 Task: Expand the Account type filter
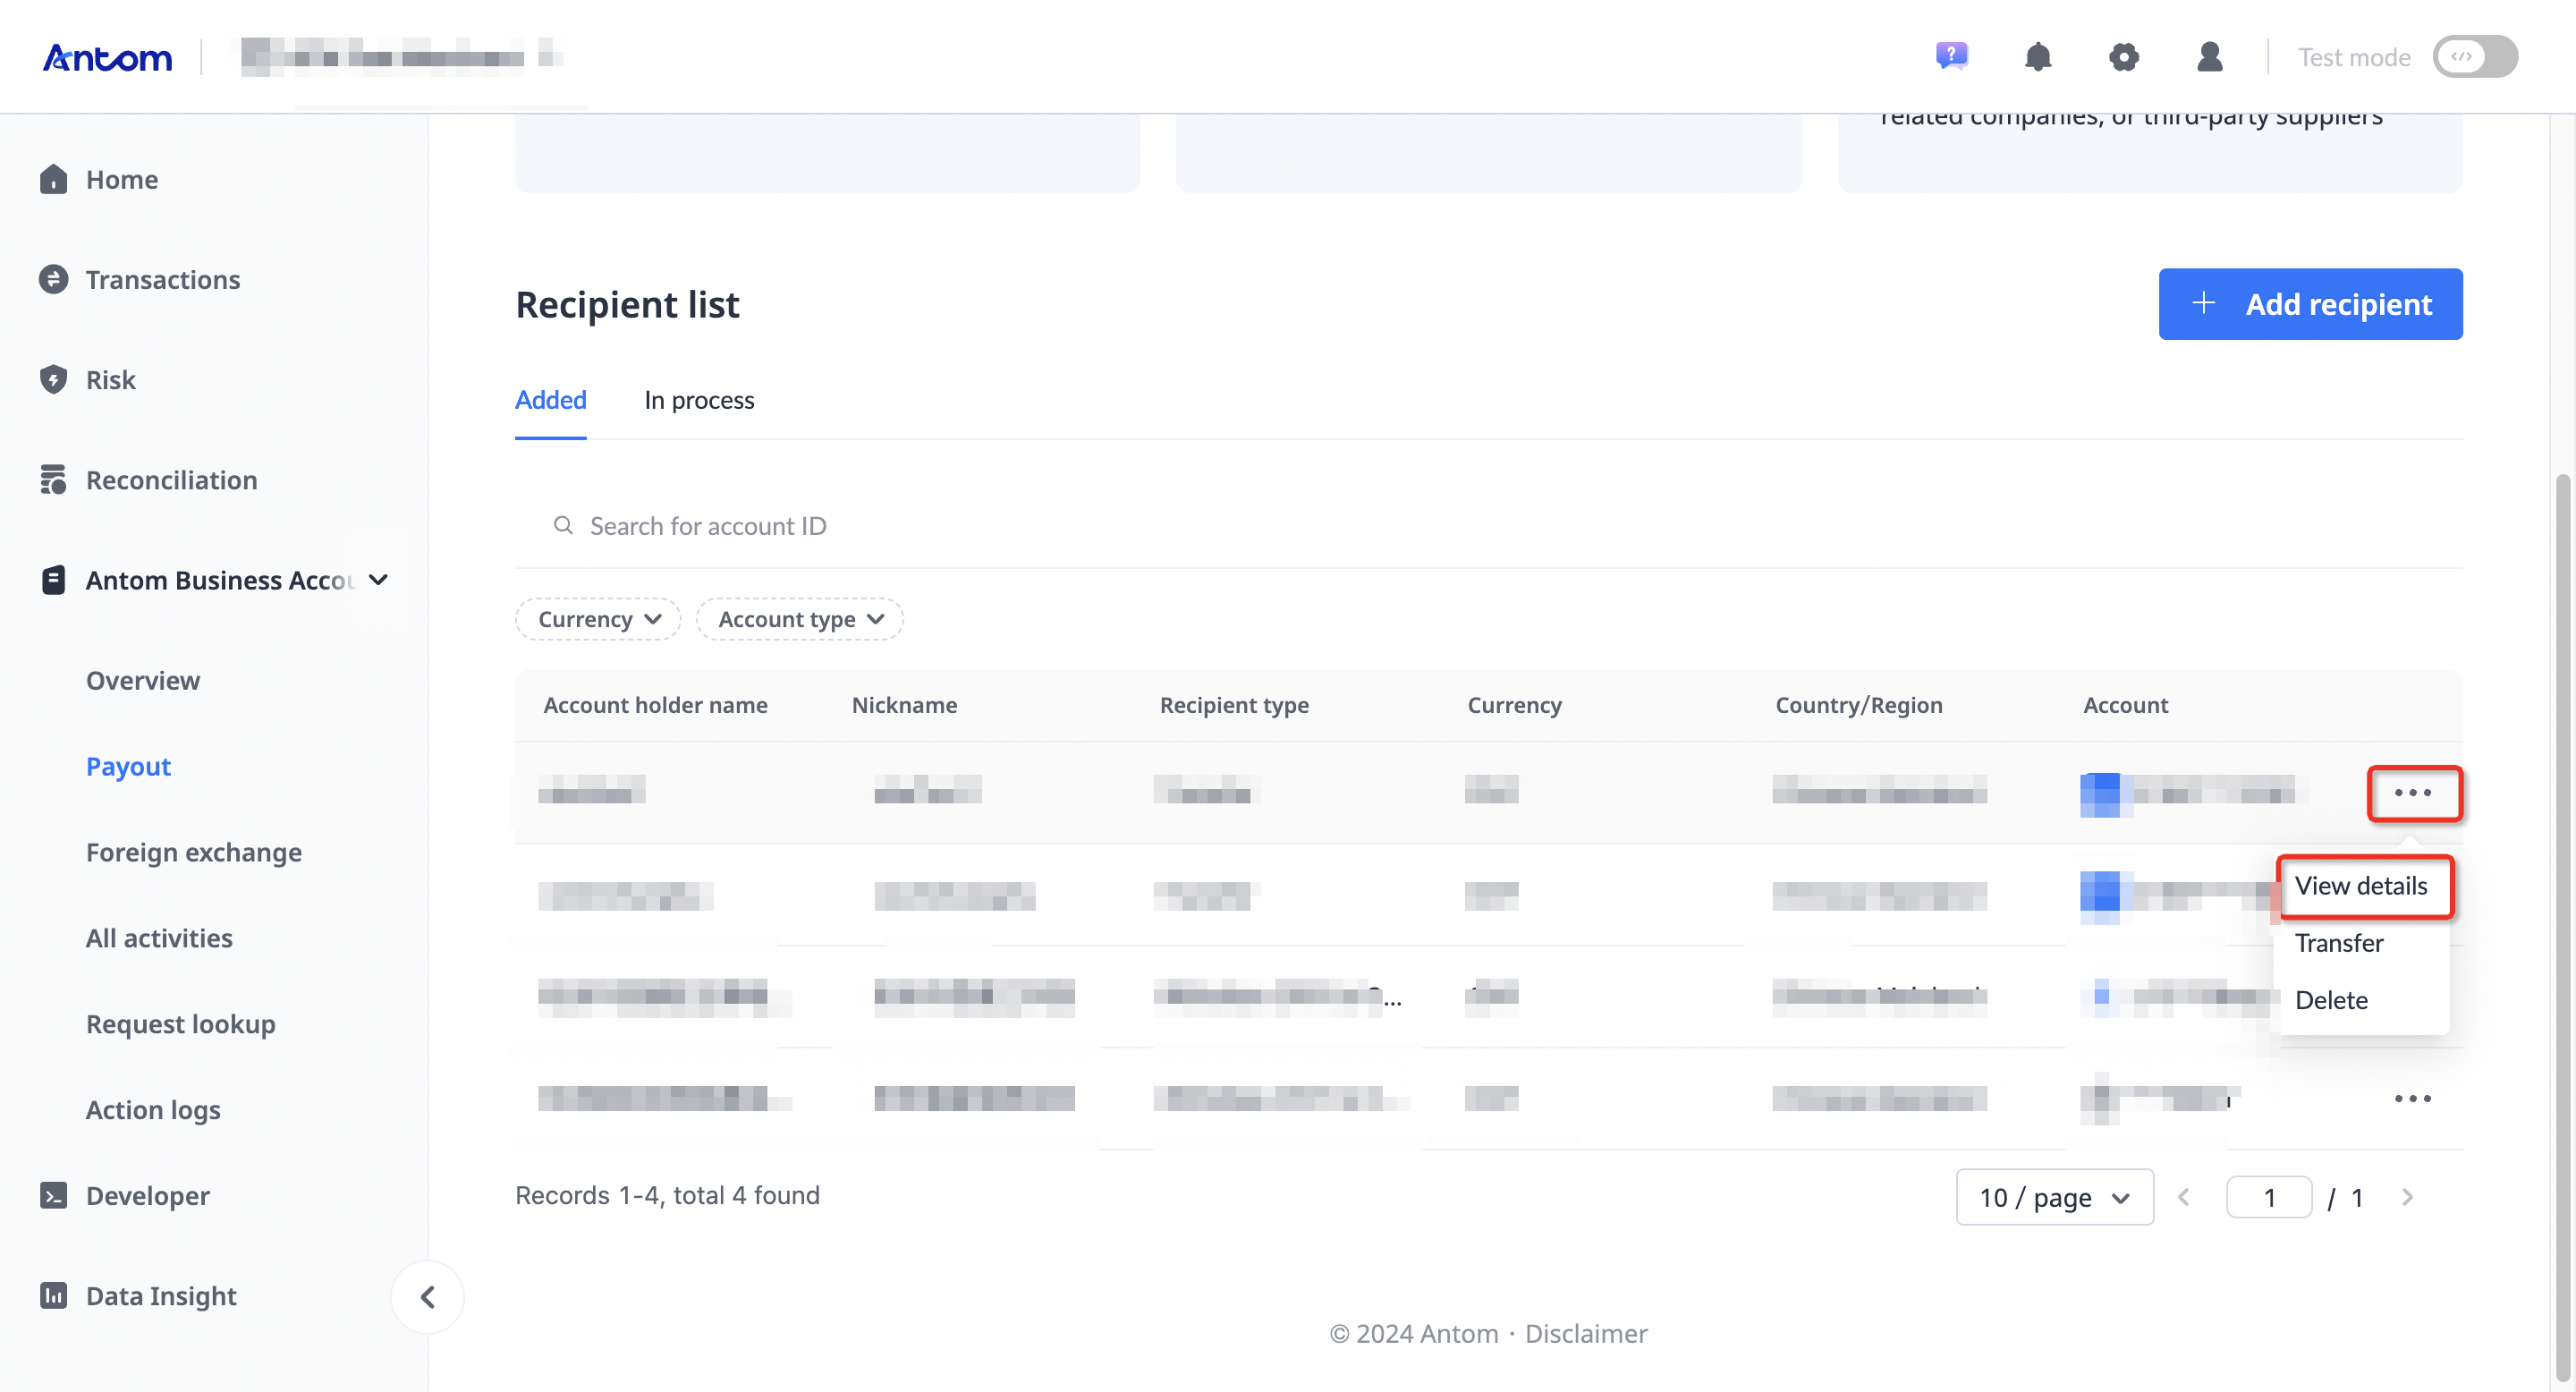pos(800,619)
